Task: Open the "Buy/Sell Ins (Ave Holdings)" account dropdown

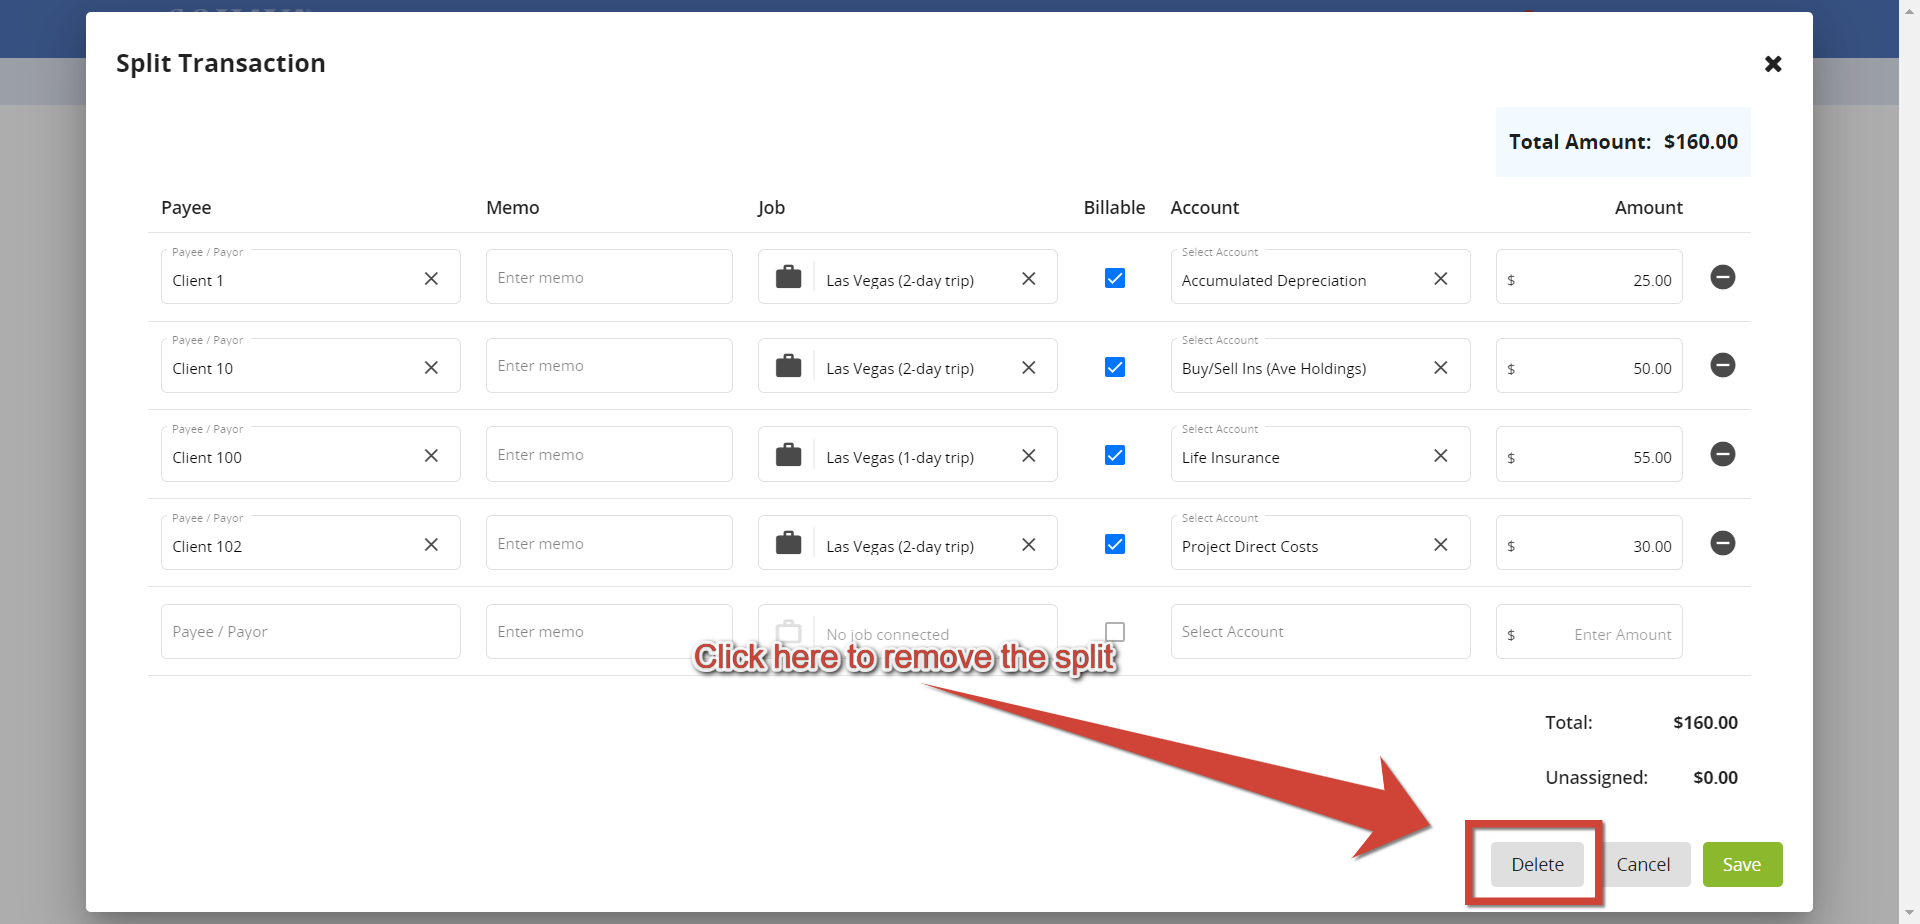Action: point(1290,368)
